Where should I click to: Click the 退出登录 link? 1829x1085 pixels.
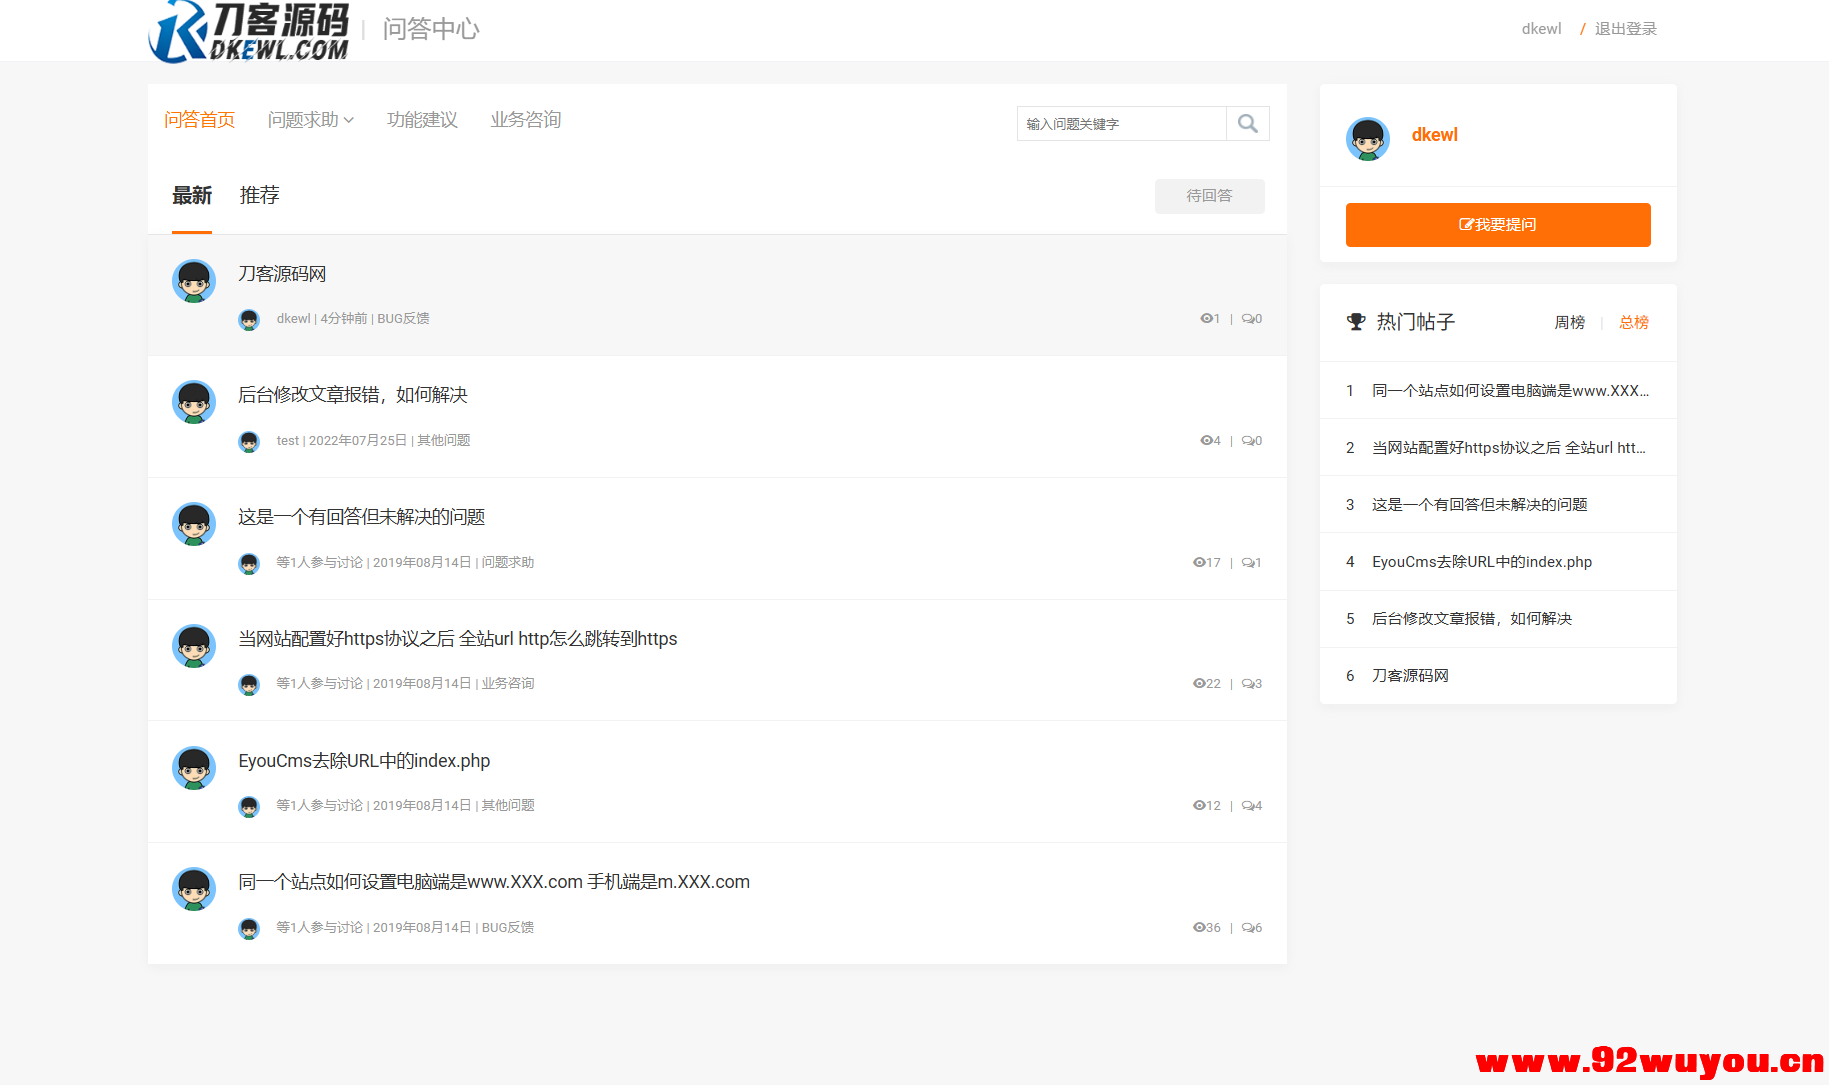[1625, 29]
